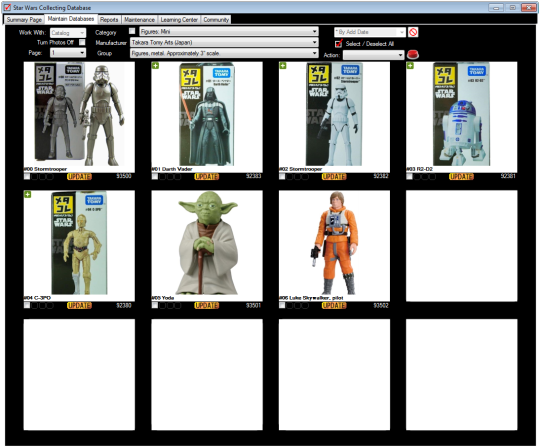
Task: Check the box under #04 C-3PO
Action: 27,305
